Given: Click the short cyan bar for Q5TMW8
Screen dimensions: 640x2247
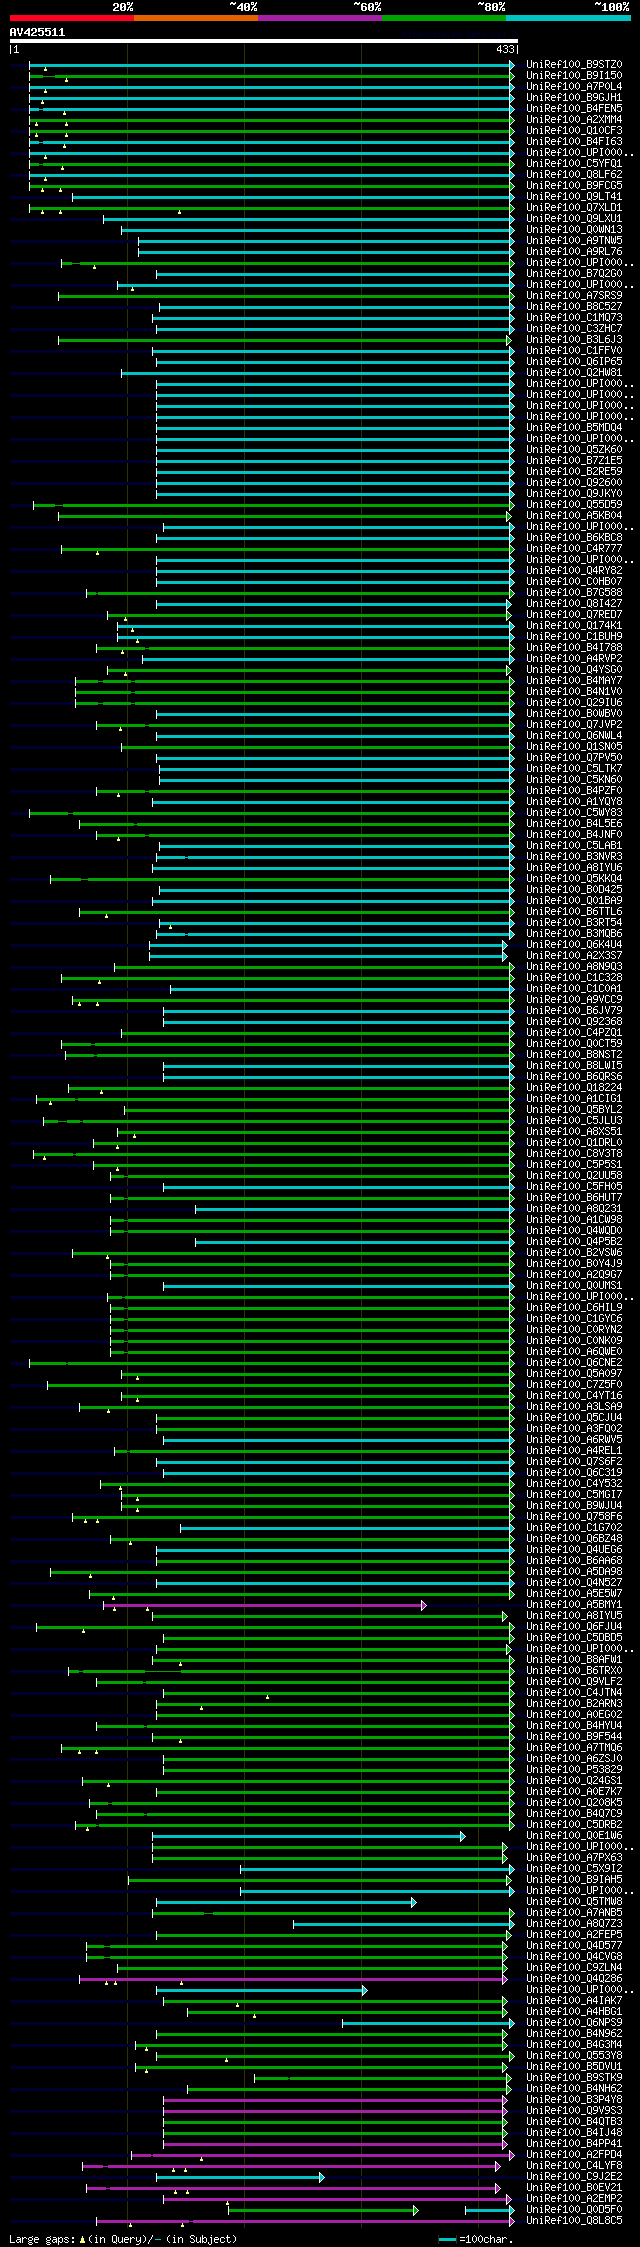Looking at the screenshot, I should click(286, 1902).
